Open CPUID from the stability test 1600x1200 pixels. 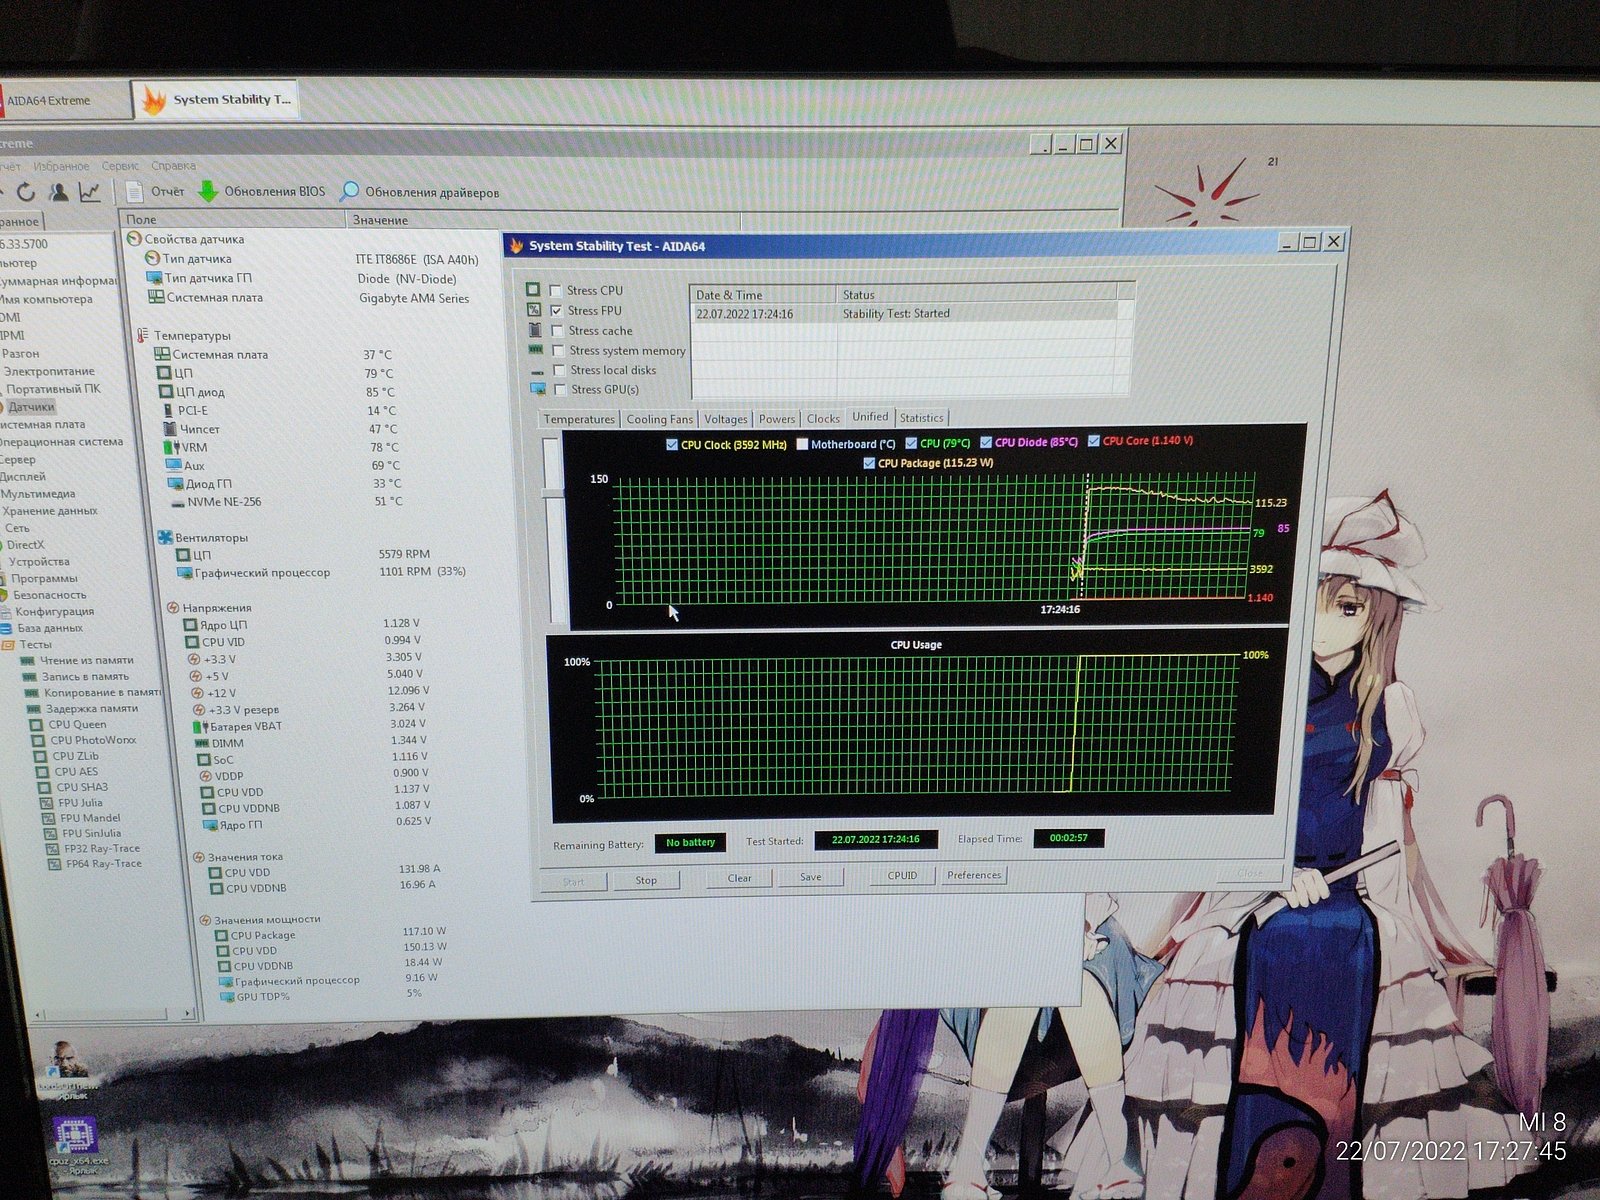pyautogui.click(x=902, y=875)
